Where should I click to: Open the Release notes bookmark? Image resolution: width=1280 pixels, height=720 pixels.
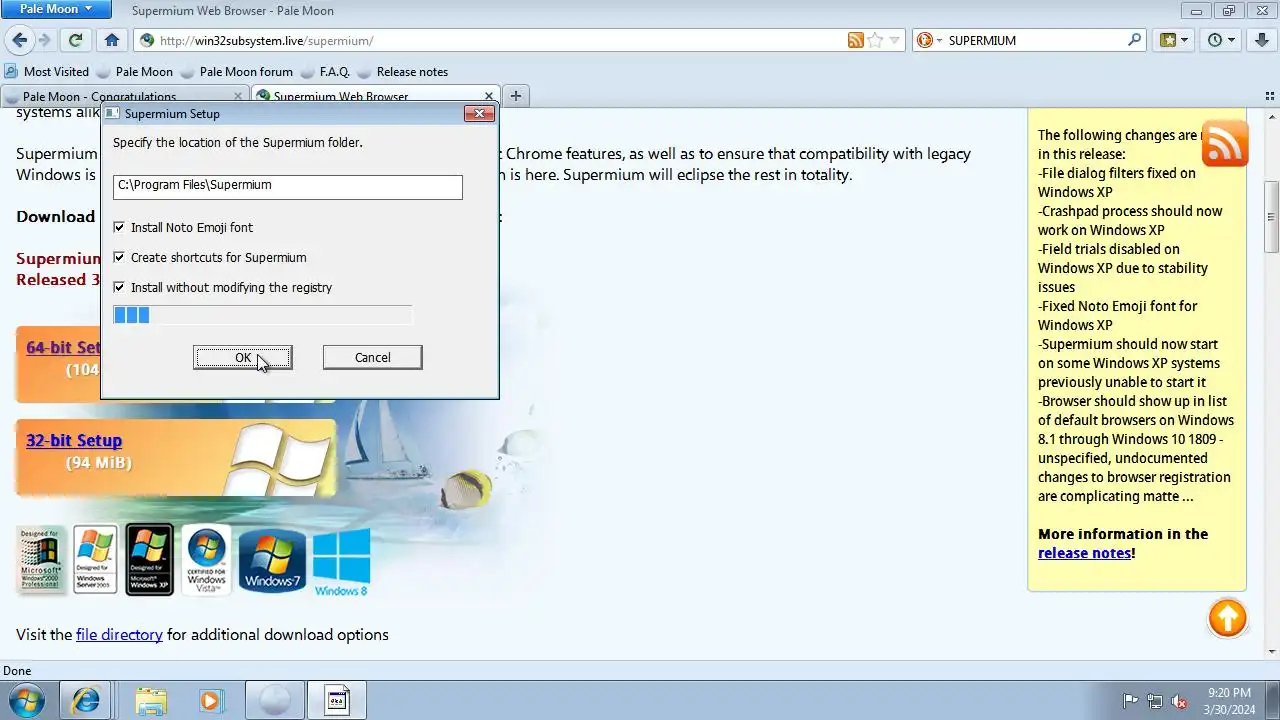402,72
